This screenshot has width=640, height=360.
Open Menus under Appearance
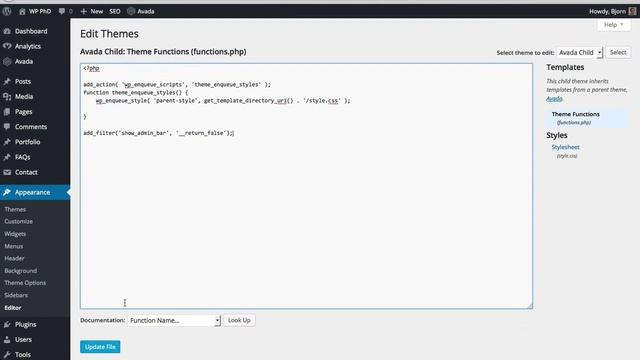[13, 246]
